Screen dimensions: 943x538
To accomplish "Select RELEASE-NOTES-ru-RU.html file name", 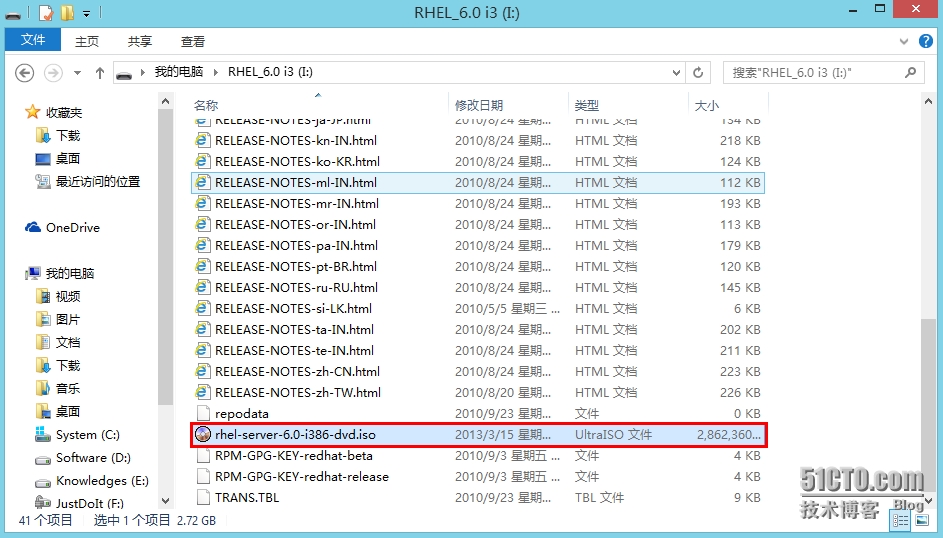I will pos(296,288).
